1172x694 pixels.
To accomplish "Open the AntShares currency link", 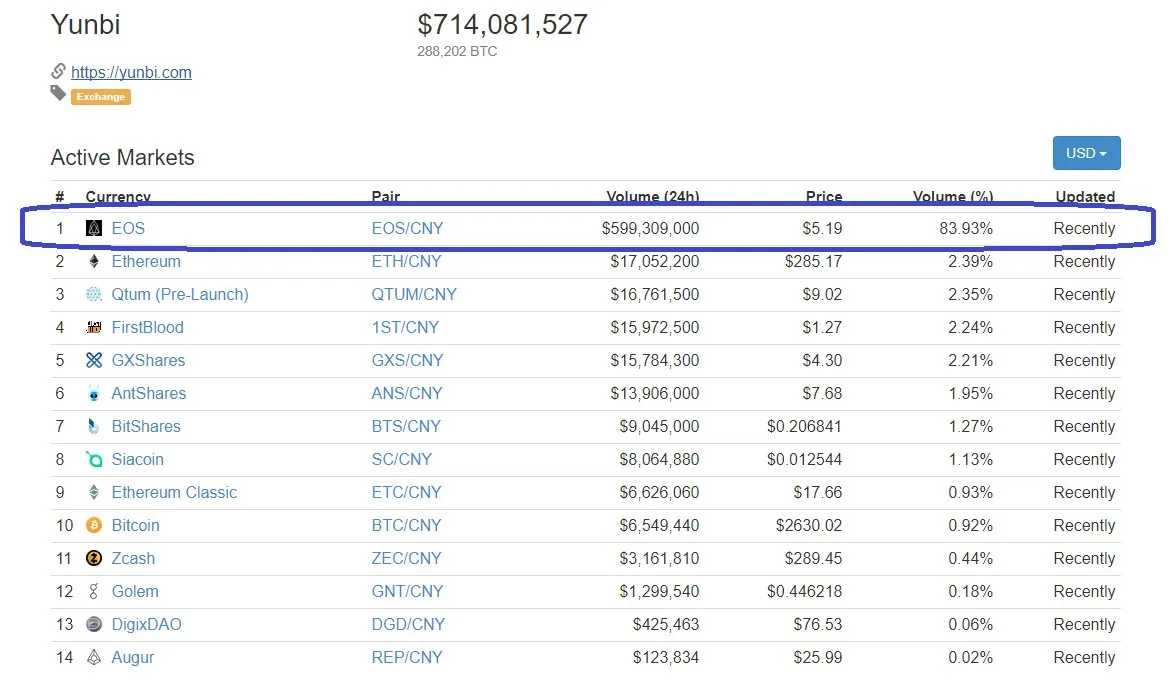I will pos(149,393).
